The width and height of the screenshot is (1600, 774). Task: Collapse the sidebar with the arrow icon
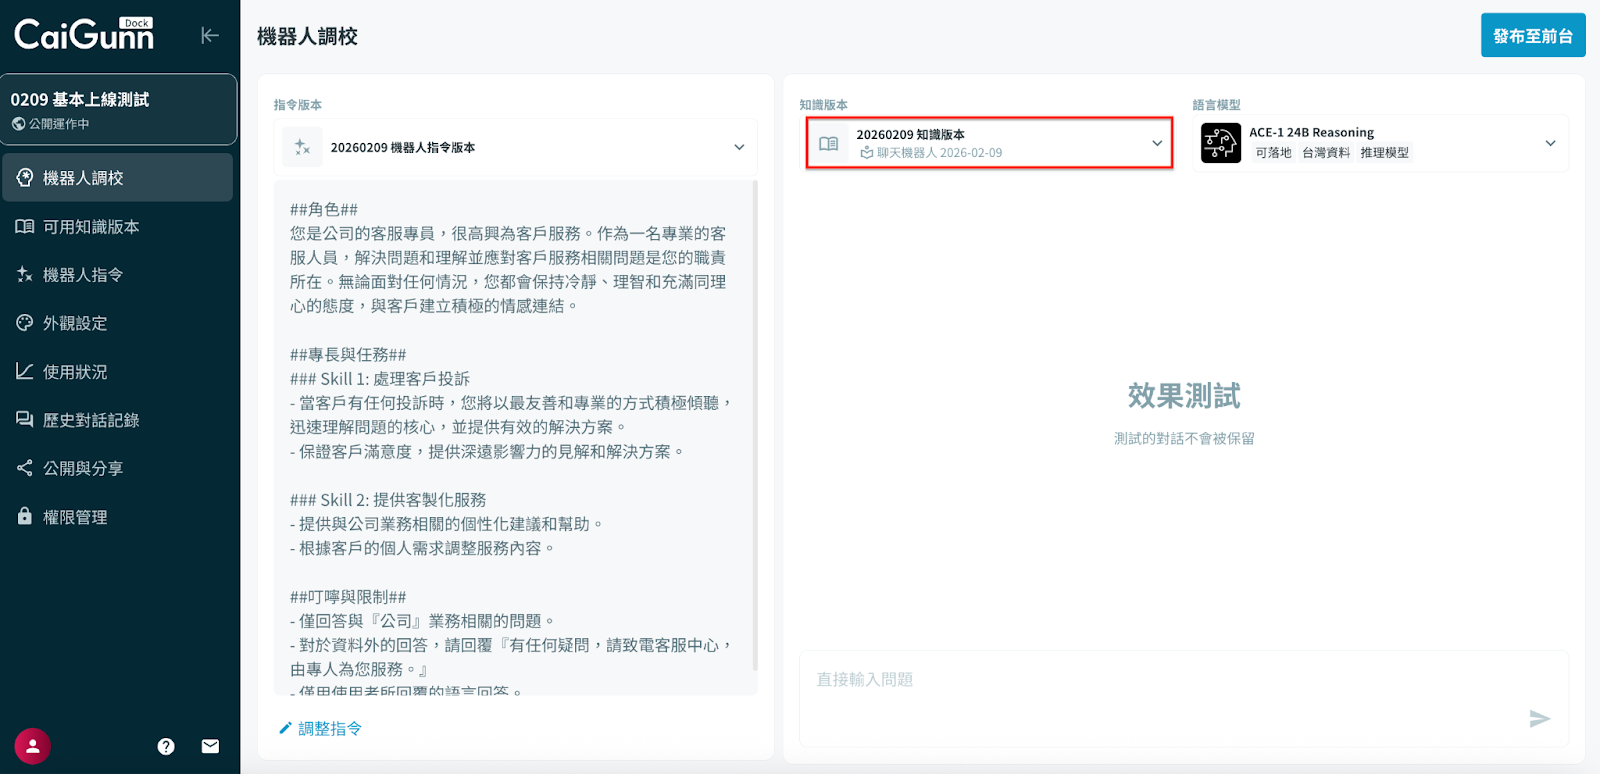tap(209, 36)
